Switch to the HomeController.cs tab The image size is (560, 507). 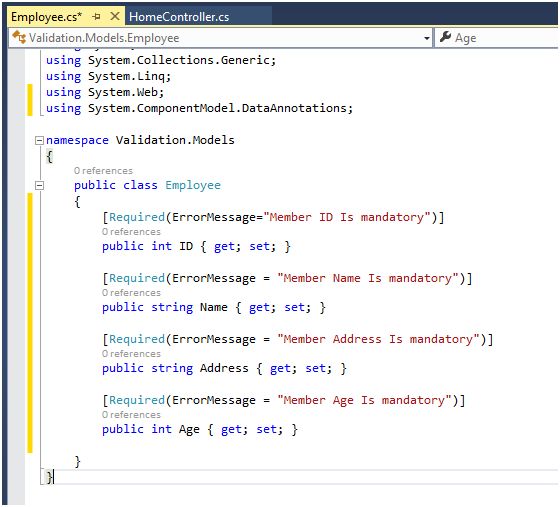click(179, 17)
